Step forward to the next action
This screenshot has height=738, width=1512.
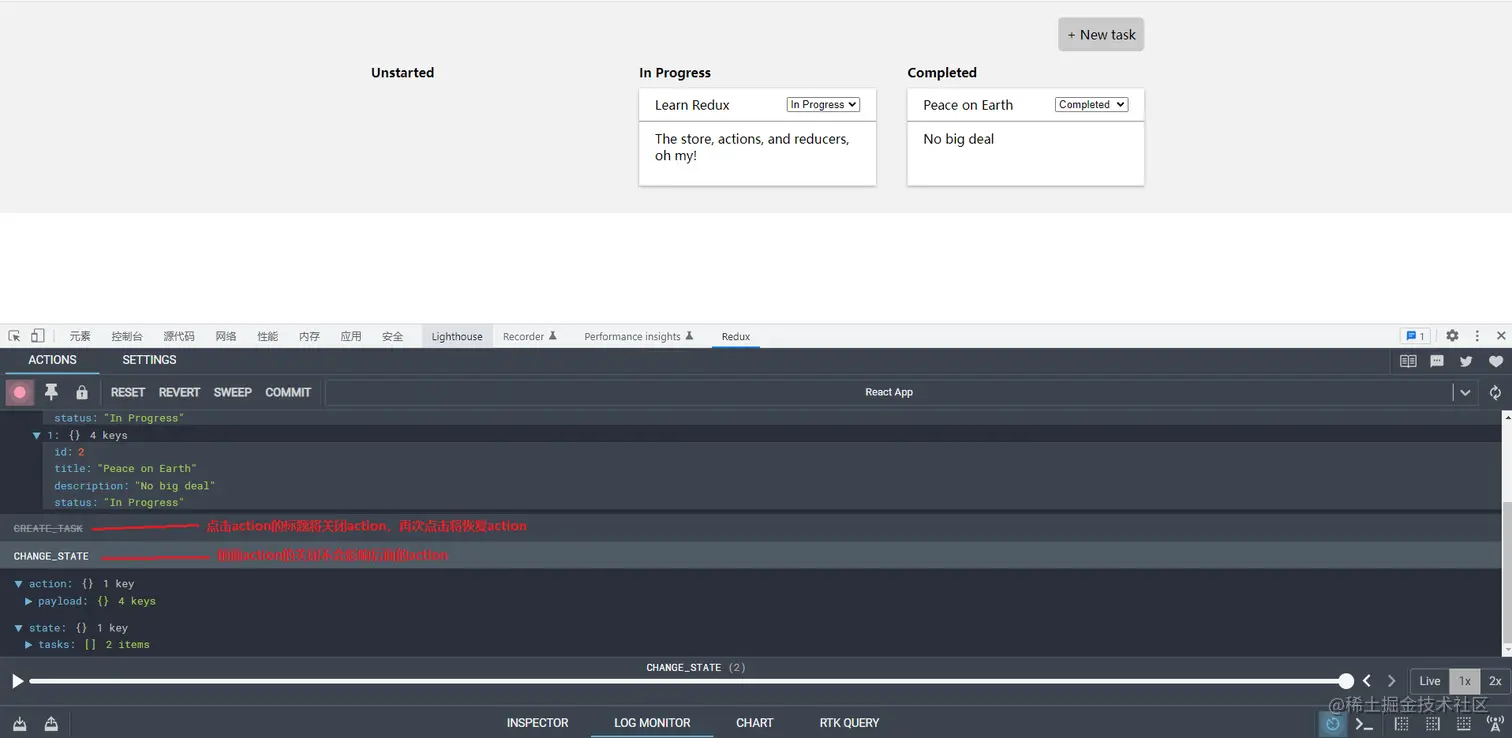coord(1391,681)
